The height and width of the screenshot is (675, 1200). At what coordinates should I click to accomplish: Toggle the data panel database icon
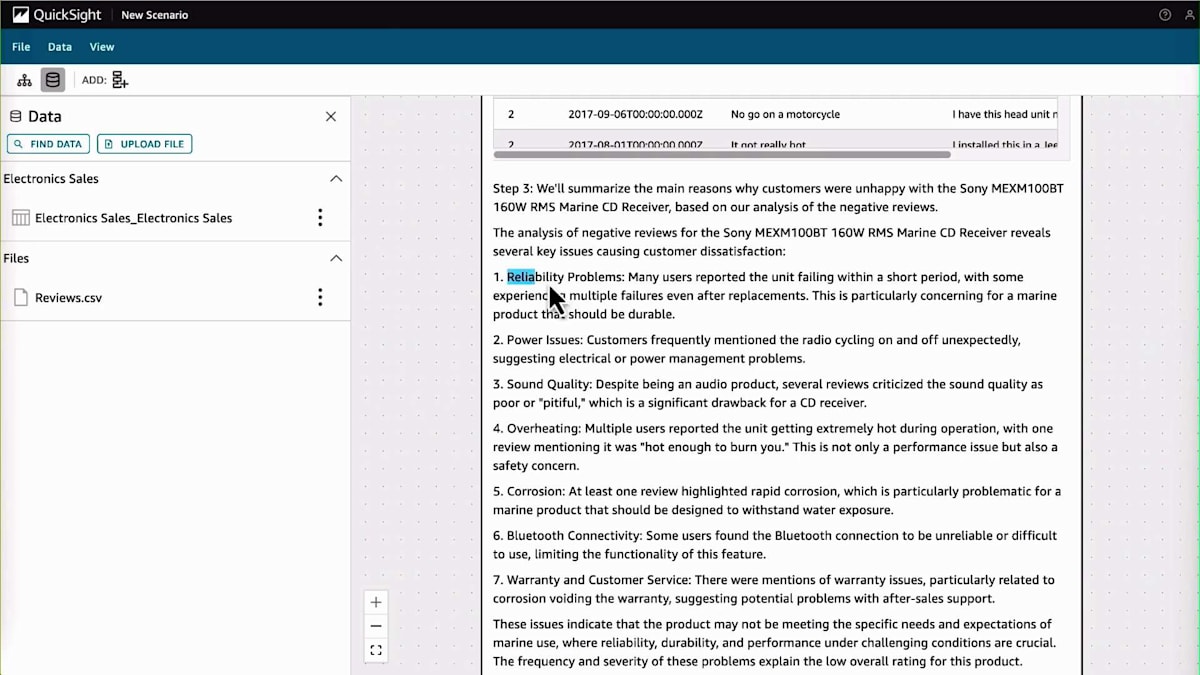click(x=53, y=80)
